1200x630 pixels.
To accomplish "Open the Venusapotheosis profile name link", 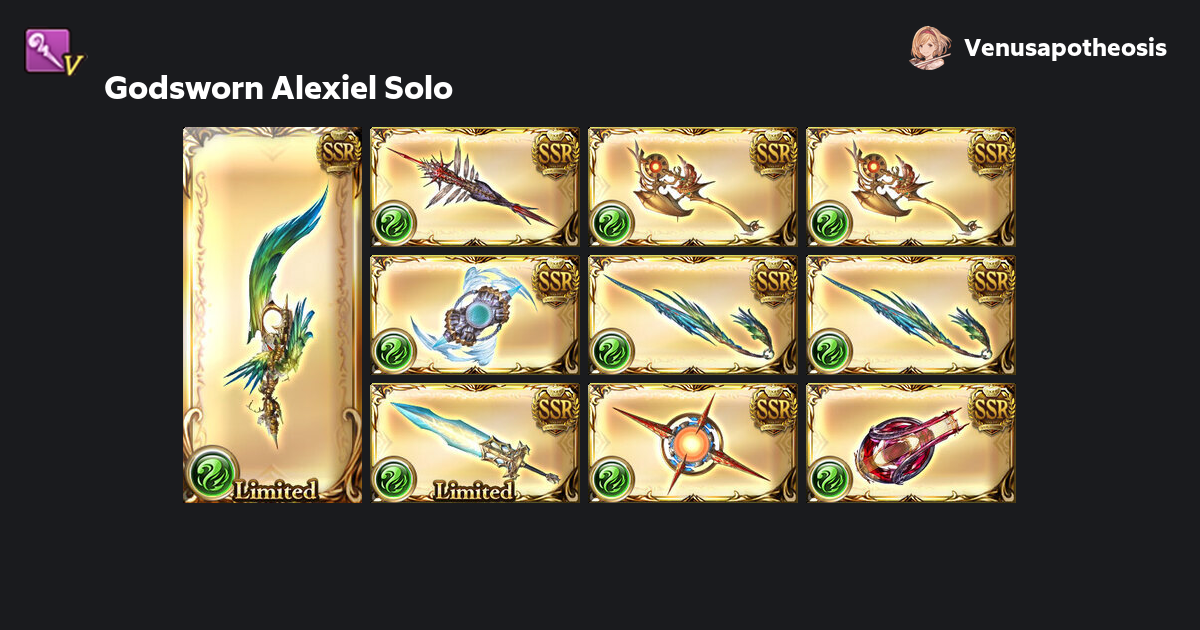I will tap(1065, 48).
